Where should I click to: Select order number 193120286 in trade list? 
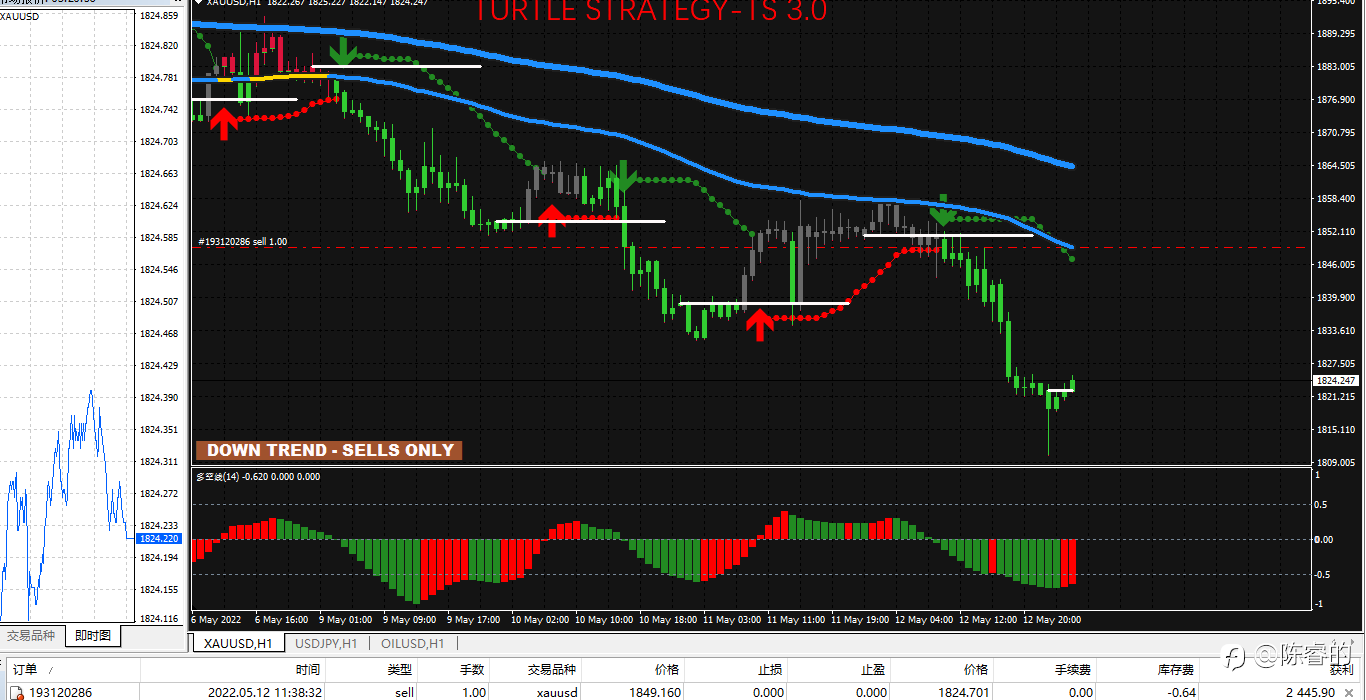[60, 692]
